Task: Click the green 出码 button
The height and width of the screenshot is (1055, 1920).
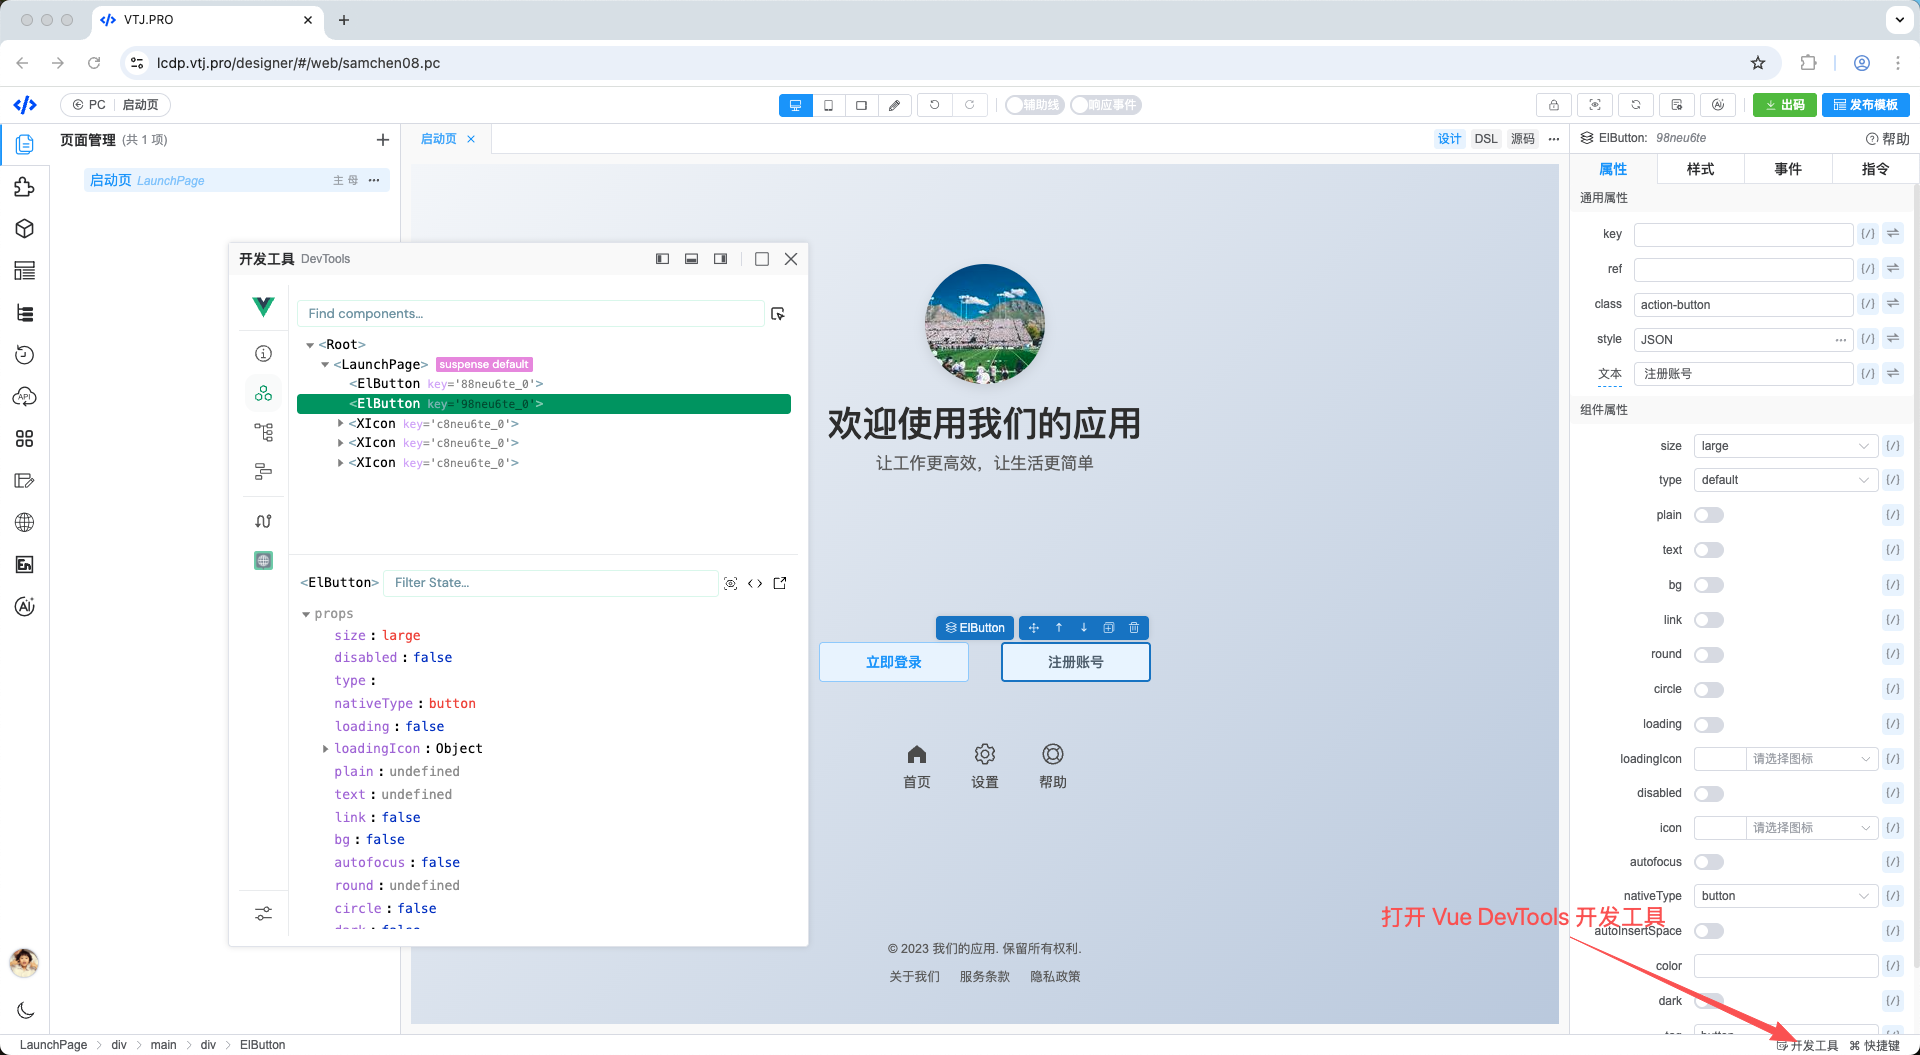Action: click(1785, 105)
